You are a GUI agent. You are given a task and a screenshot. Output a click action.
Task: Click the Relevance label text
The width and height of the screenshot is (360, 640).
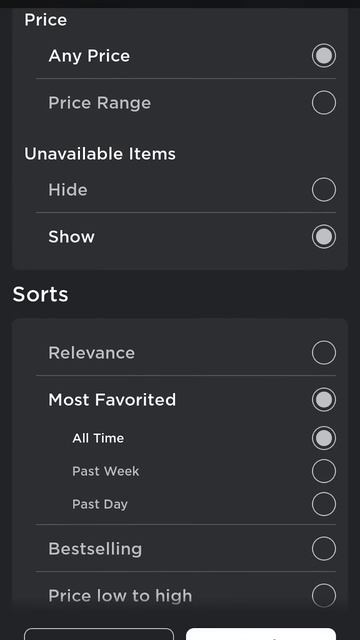(91, 353)
